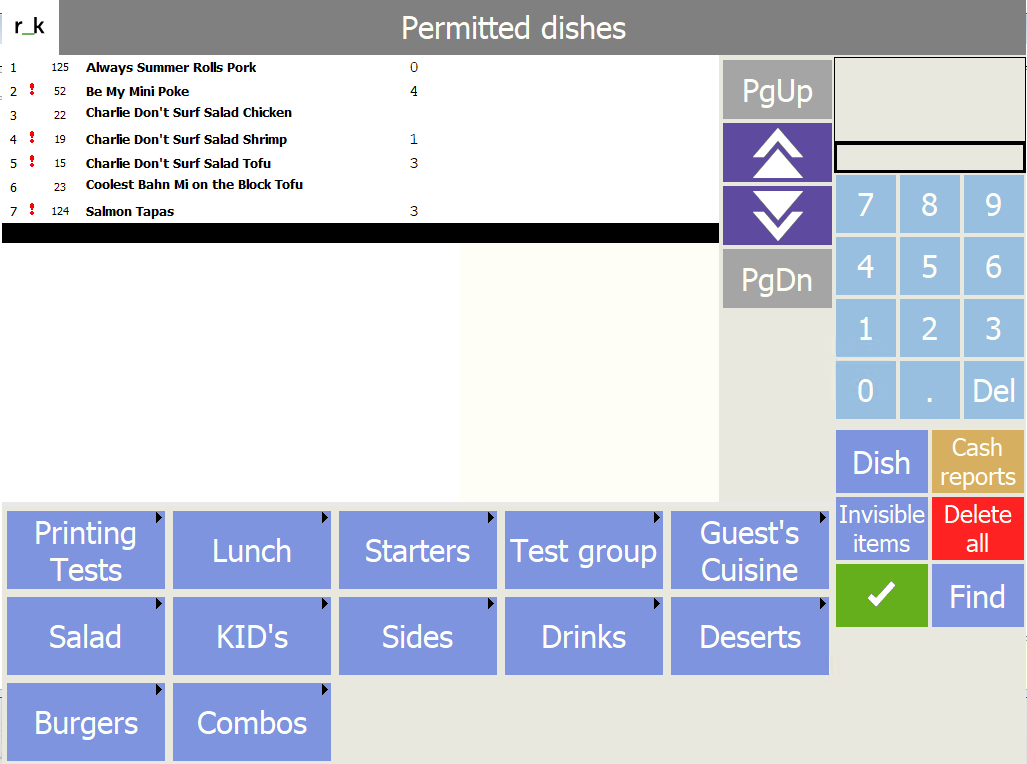1027x764 pixels.
Task: Click the PgDn page button
Action: pos(777,279)
